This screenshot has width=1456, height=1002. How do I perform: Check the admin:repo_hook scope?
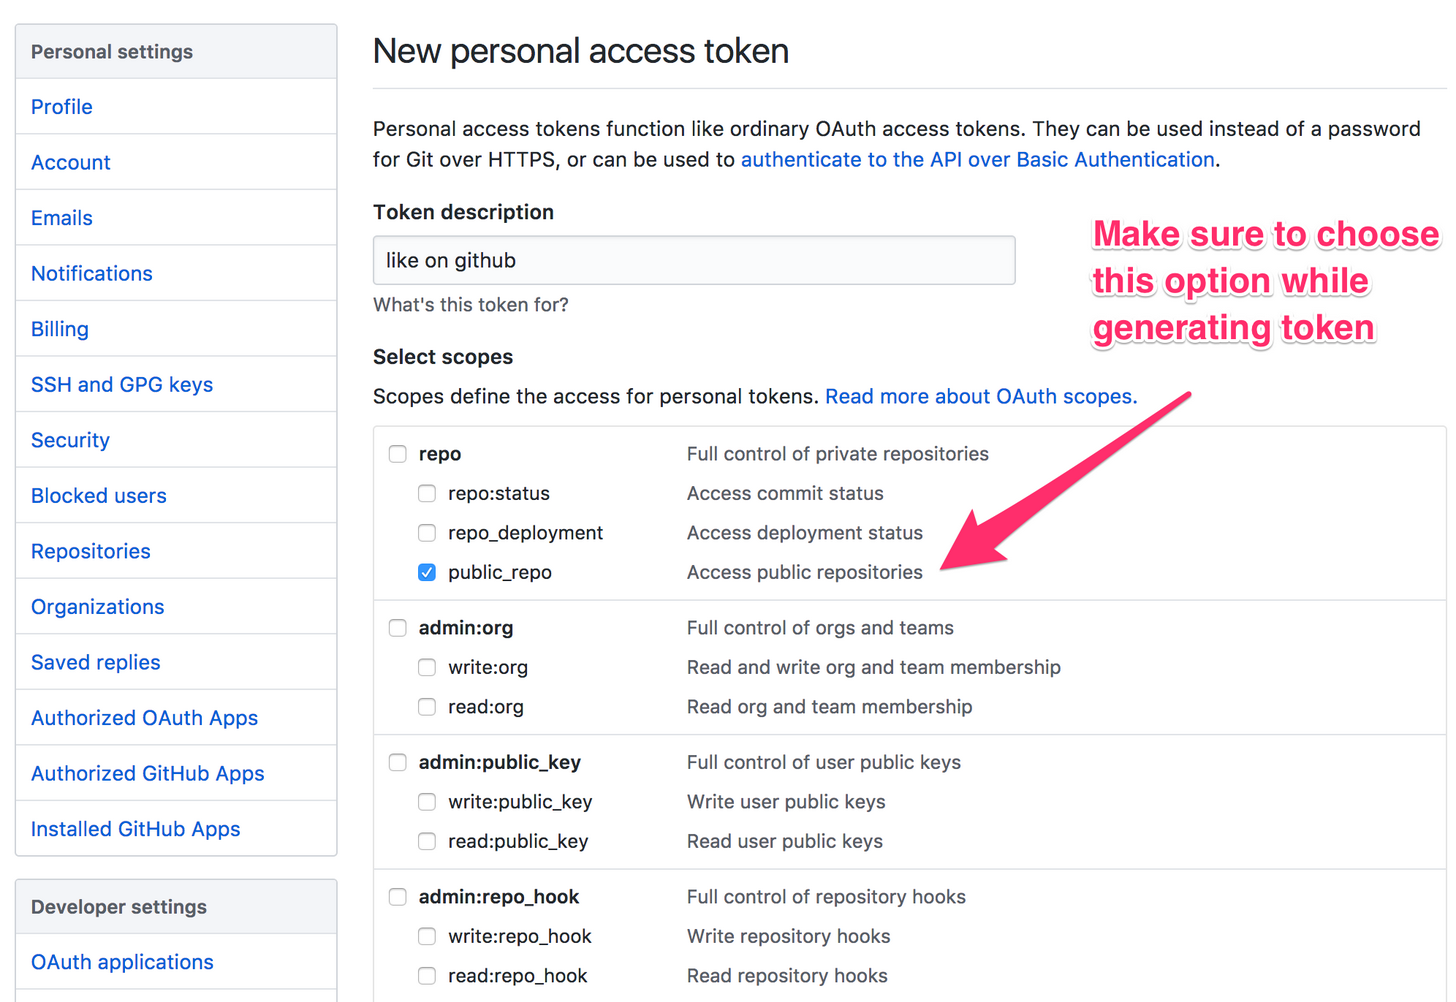coord(398,897)
